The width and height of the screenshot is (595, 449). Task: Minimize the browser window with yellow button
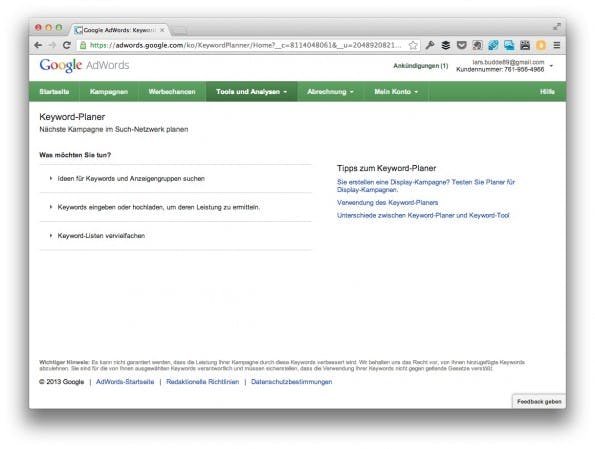click(x=49, y=27)
